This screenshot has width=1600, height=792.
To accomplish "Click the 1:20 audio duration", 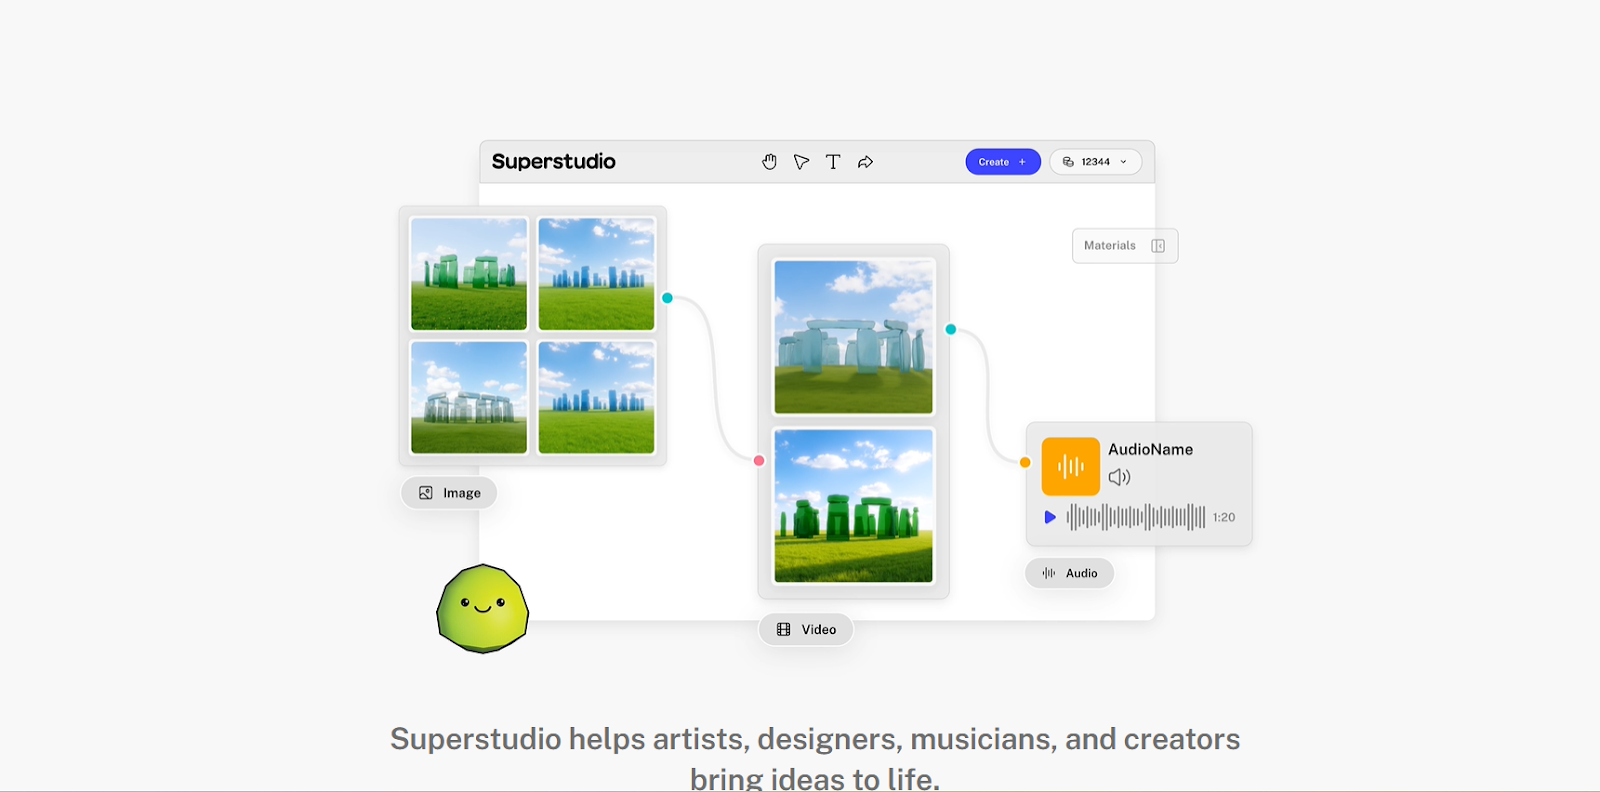I will (1224, 517).
